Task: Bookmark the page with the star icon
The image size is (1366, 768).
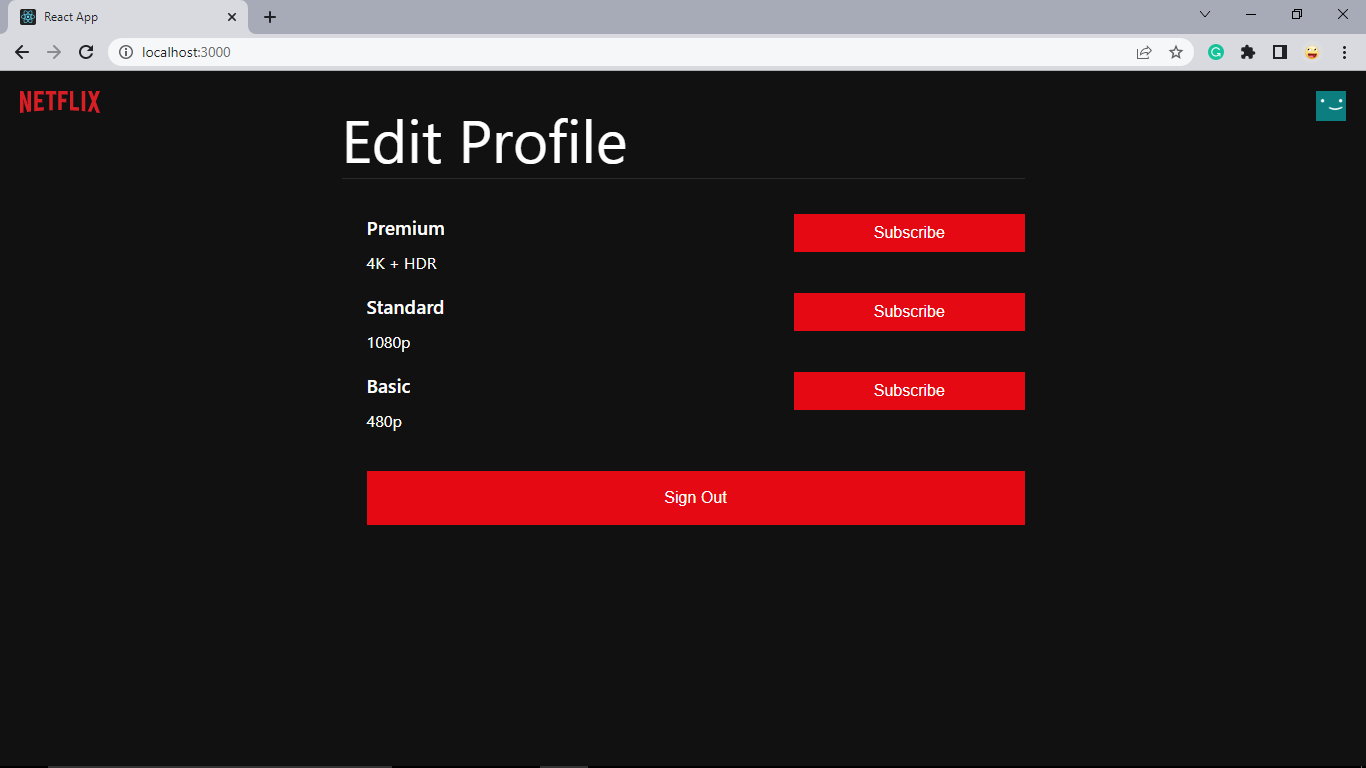Action: pyautogui.click(x=1176, y=52)
